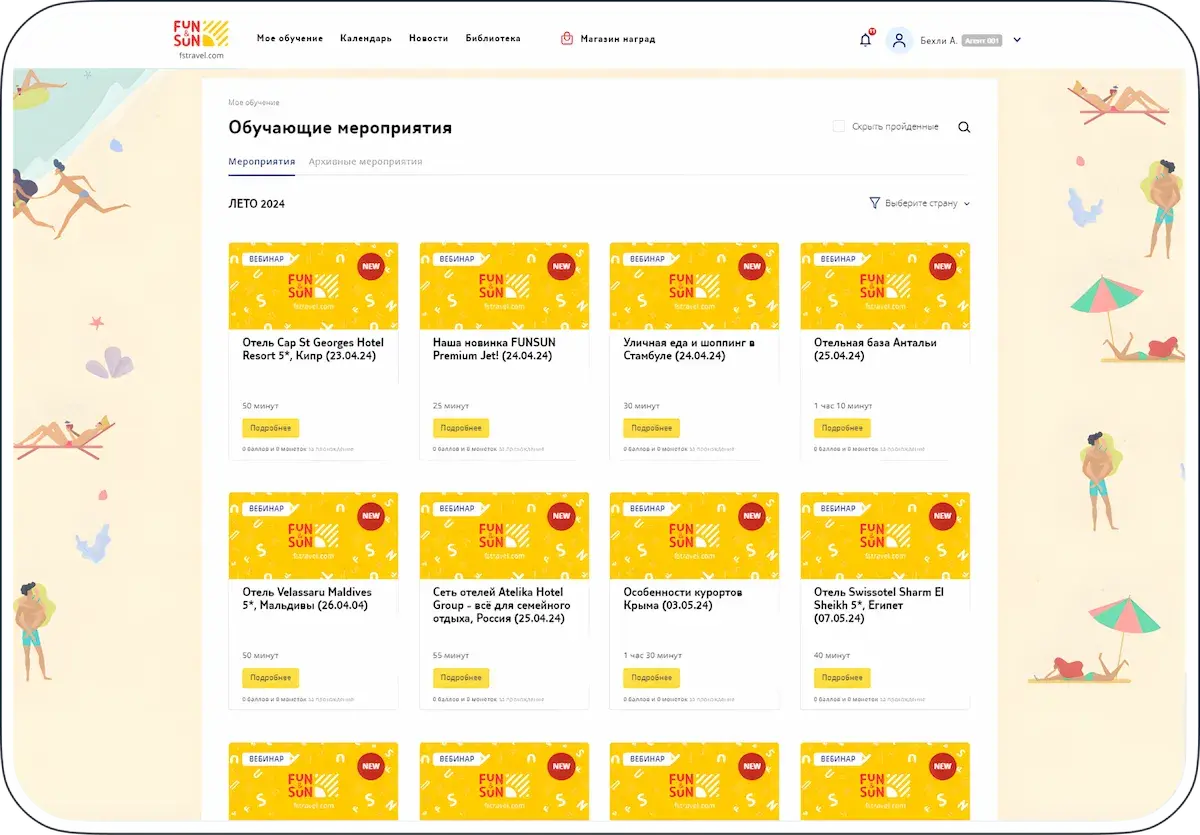Open the Магазин наград rewards icon
The height and width of the screenshot is (835, 1200).
[x=565, y=38]
